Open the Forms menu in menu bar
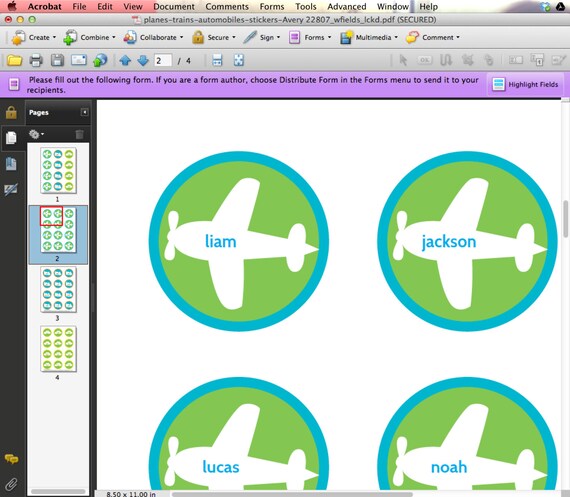The height and width of the screenshot is (497, 570). click(x=272, y=7)
